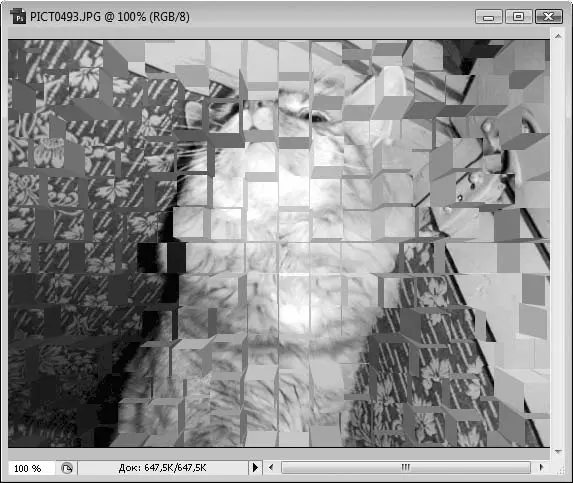Click the up arrow of vertical scrollbar

pyautogui.click(x=558, y=36)
